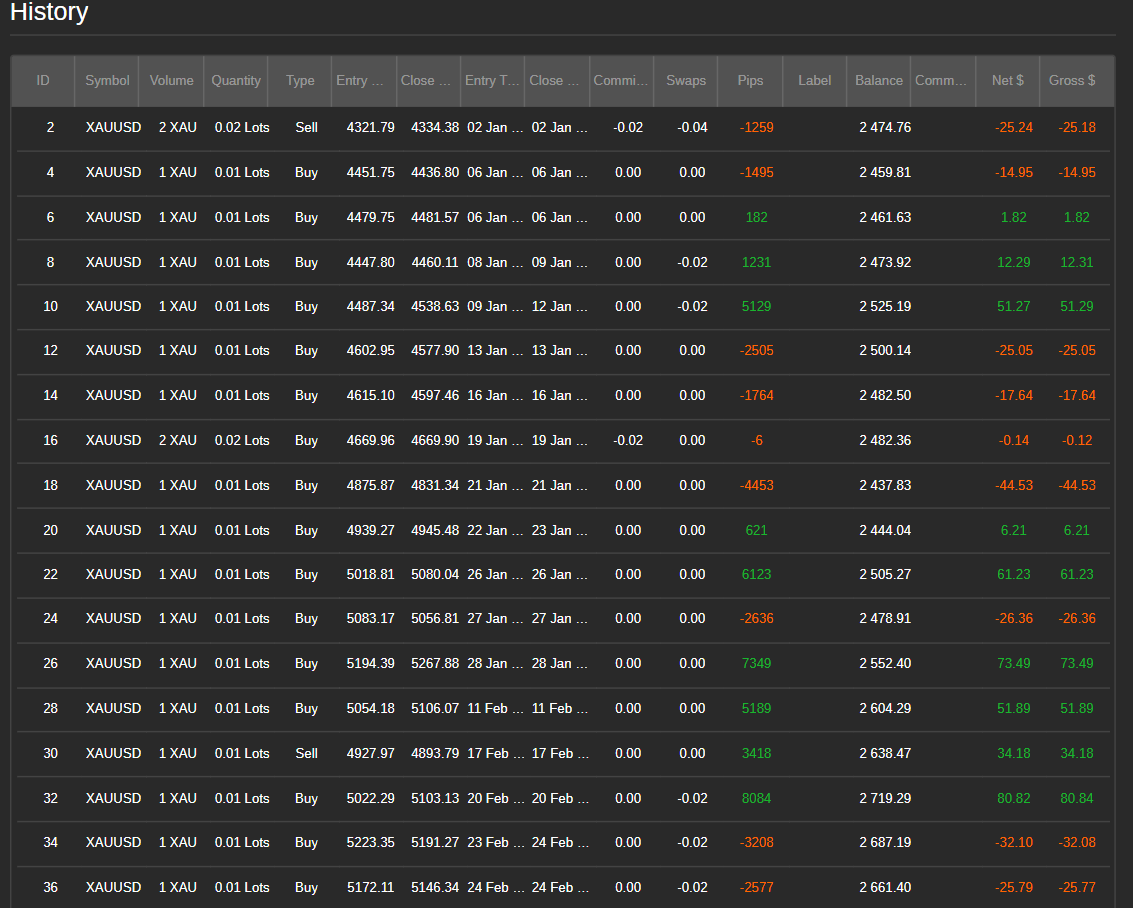Screen dimensions: 1133x908
Task: Select pips value -6
Action: click(x=757, y=440)
